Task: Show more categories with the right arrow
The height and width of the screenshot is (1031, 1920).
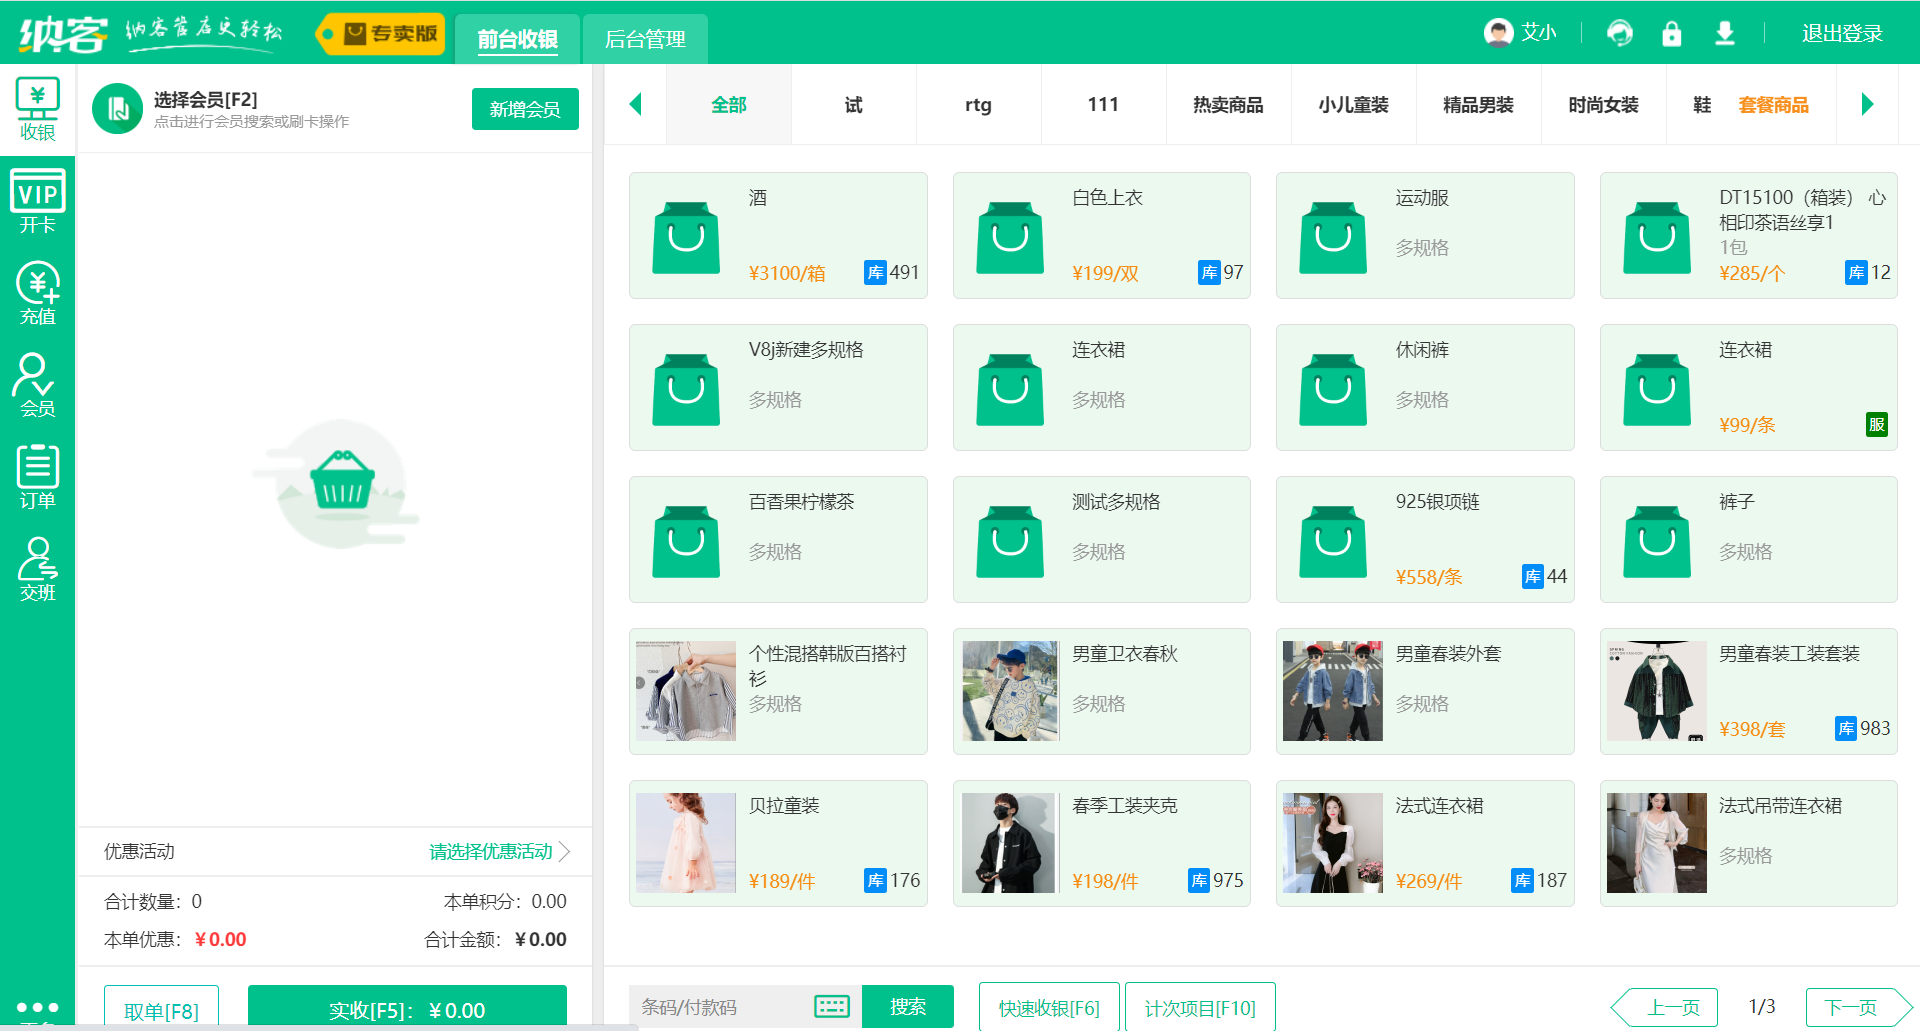Action: (1869, 104)
